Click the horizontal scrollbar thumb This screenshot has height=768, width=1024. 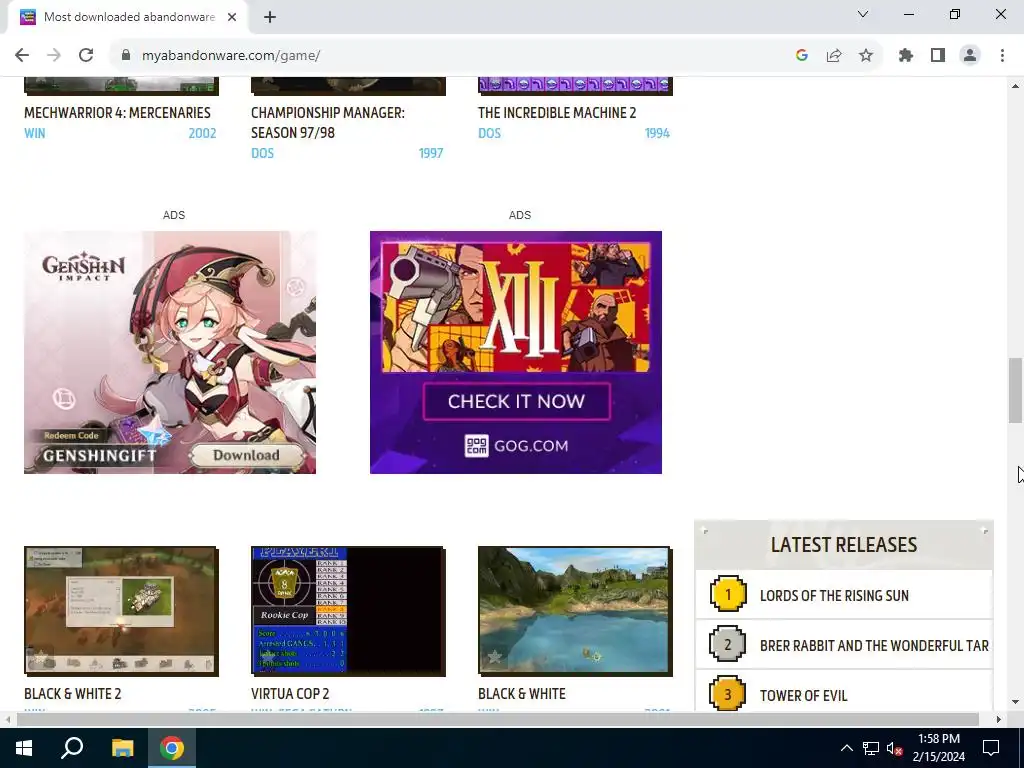tap(498, 720)
